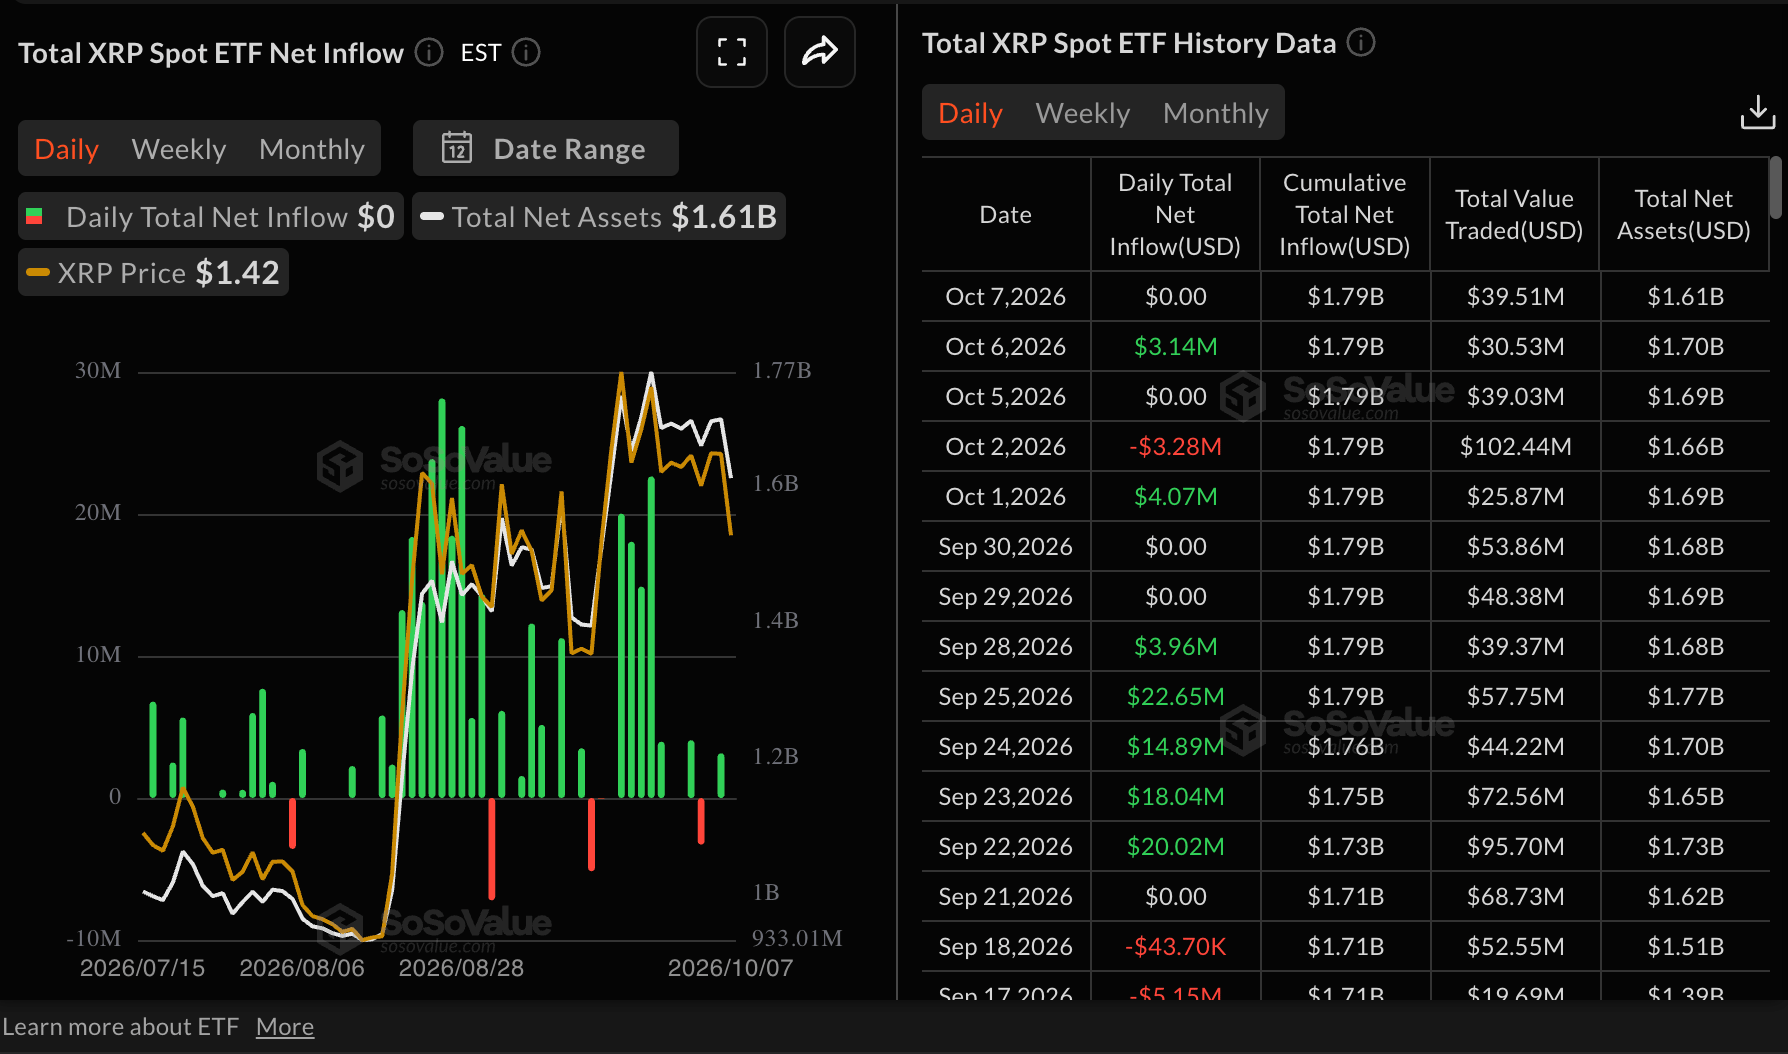
Task: Switch chart to Weekly view
Action: point(179,149)
